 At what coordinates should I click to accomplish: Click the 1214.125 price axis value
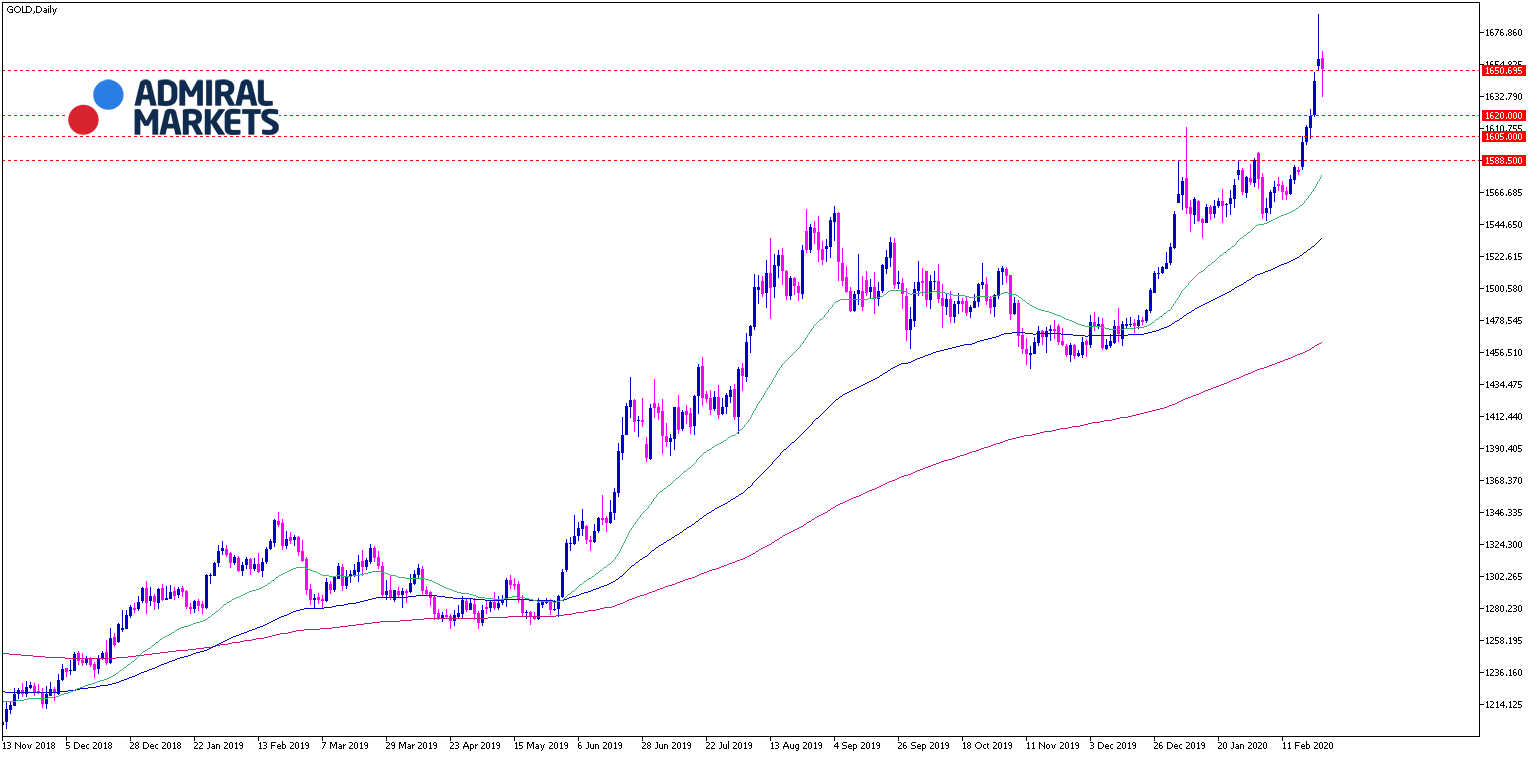coord(1504,705)
